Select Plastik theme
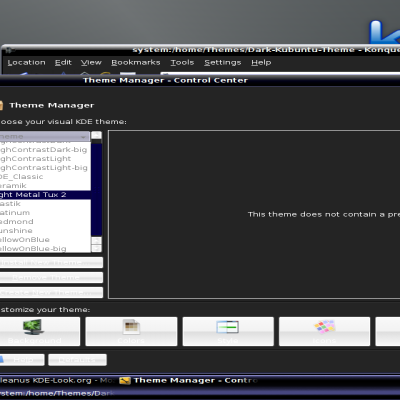Screen dimensions: 400x400 (x=45, y=204)
